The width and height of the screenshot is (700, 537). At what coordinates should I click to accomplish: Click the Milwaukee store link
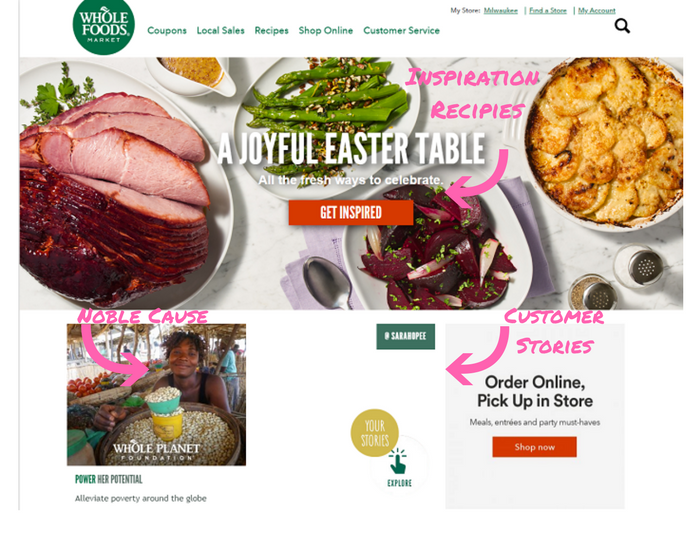click(501, 10)
